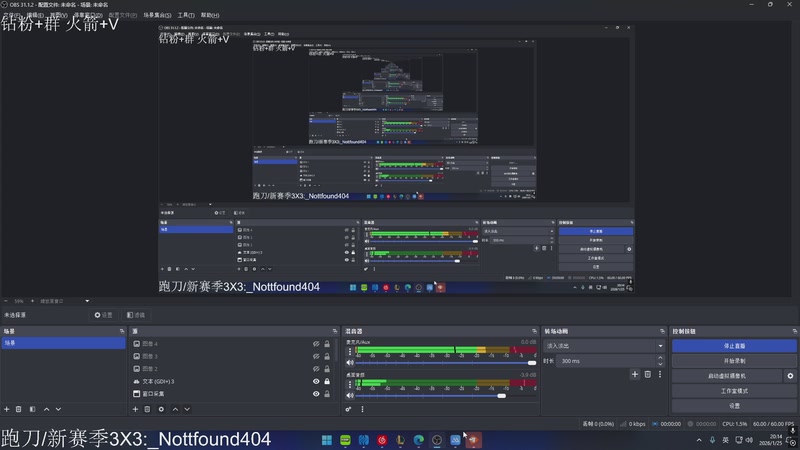Zoom out preview with minus icon
The width and height of the screenshot is (800, 450).
(6, 301)
